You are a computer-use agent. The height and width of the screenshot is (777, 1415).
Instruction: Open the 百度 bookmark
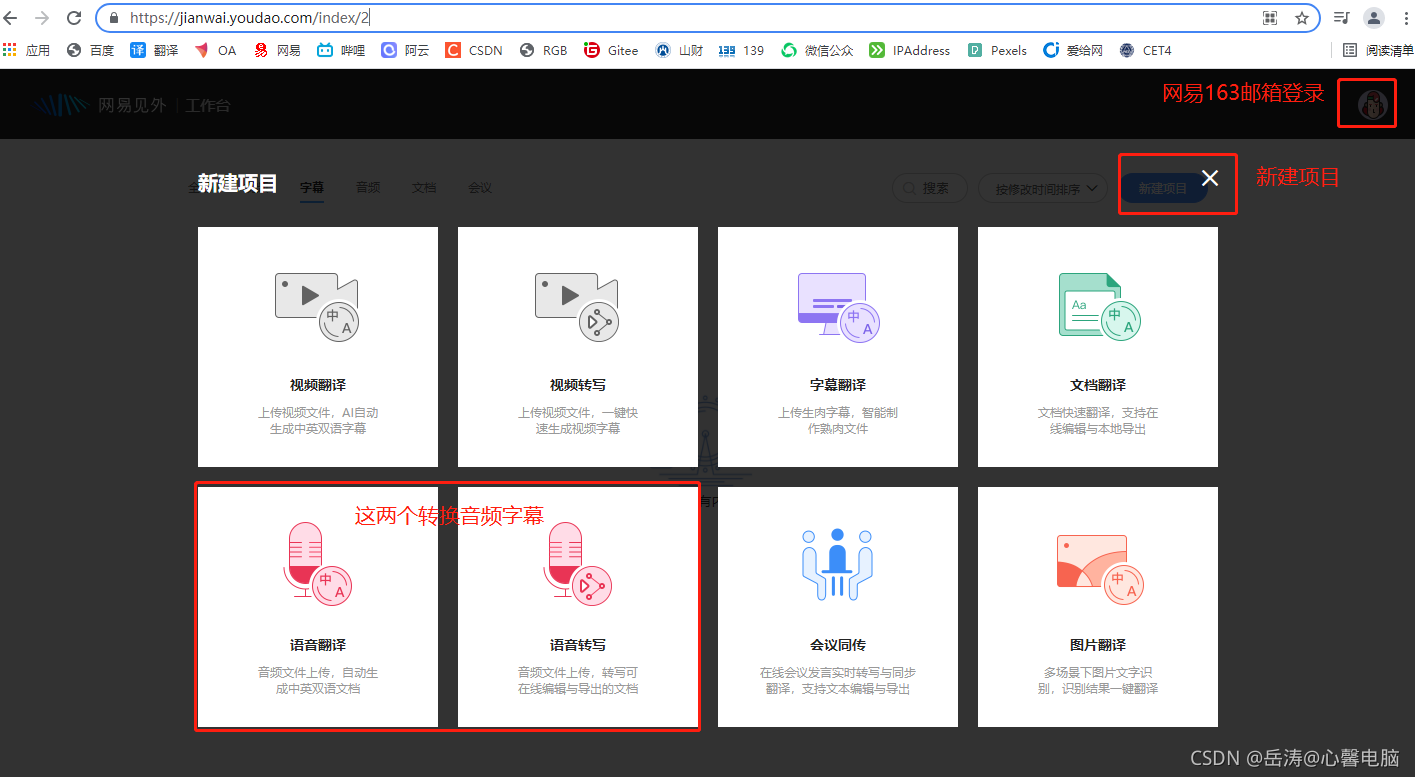tap(90, 50)
